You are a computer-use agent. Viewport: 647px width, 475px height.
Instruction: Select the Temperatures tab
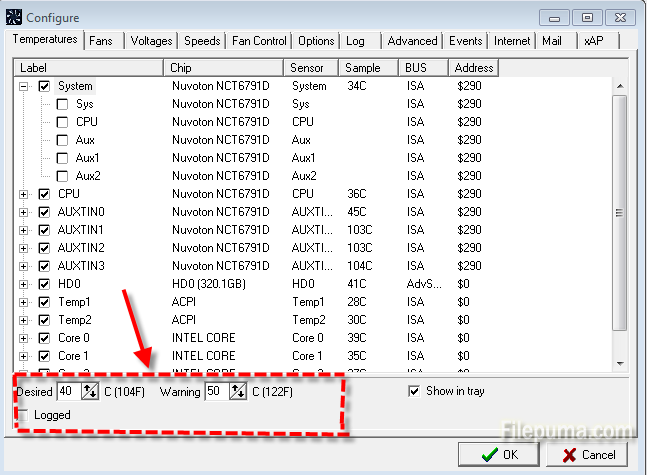(45, 39)
